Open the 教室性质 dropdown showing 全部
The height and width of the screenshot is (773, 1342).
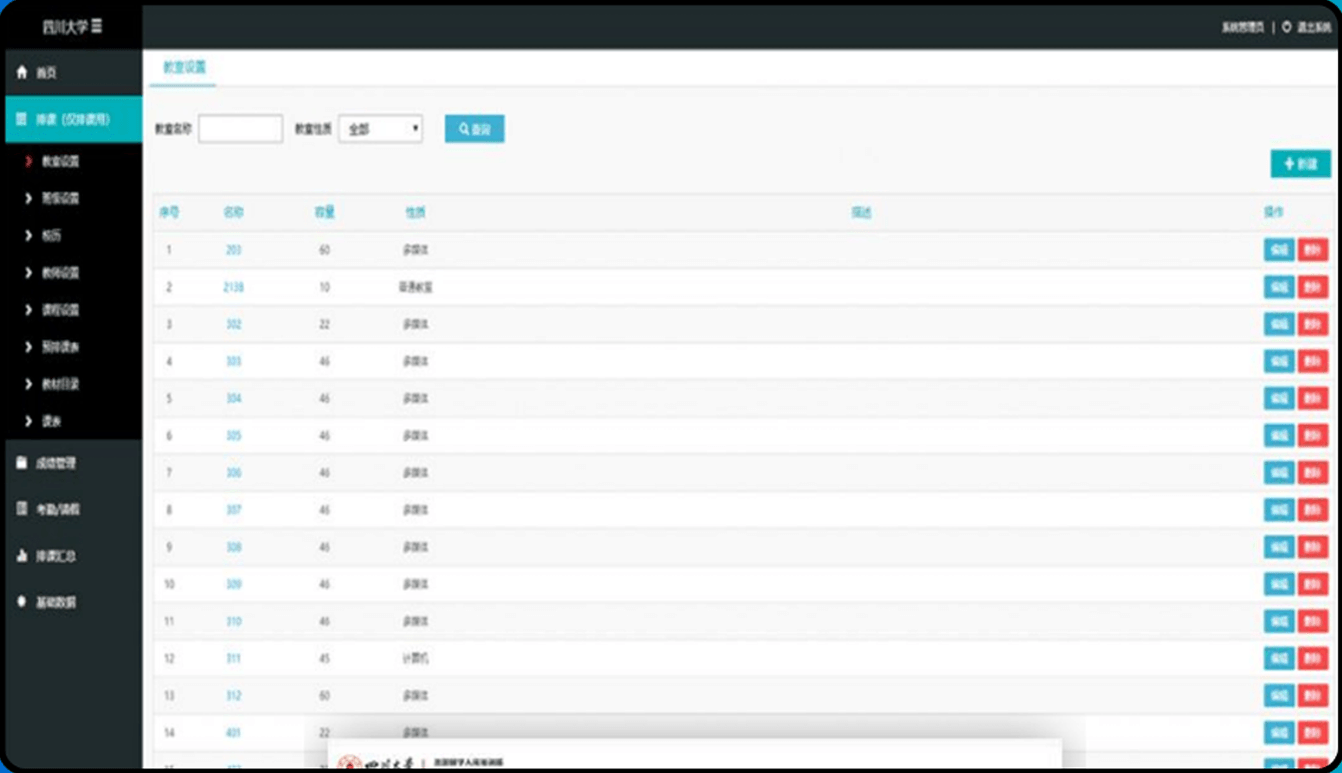pos(380,129)
